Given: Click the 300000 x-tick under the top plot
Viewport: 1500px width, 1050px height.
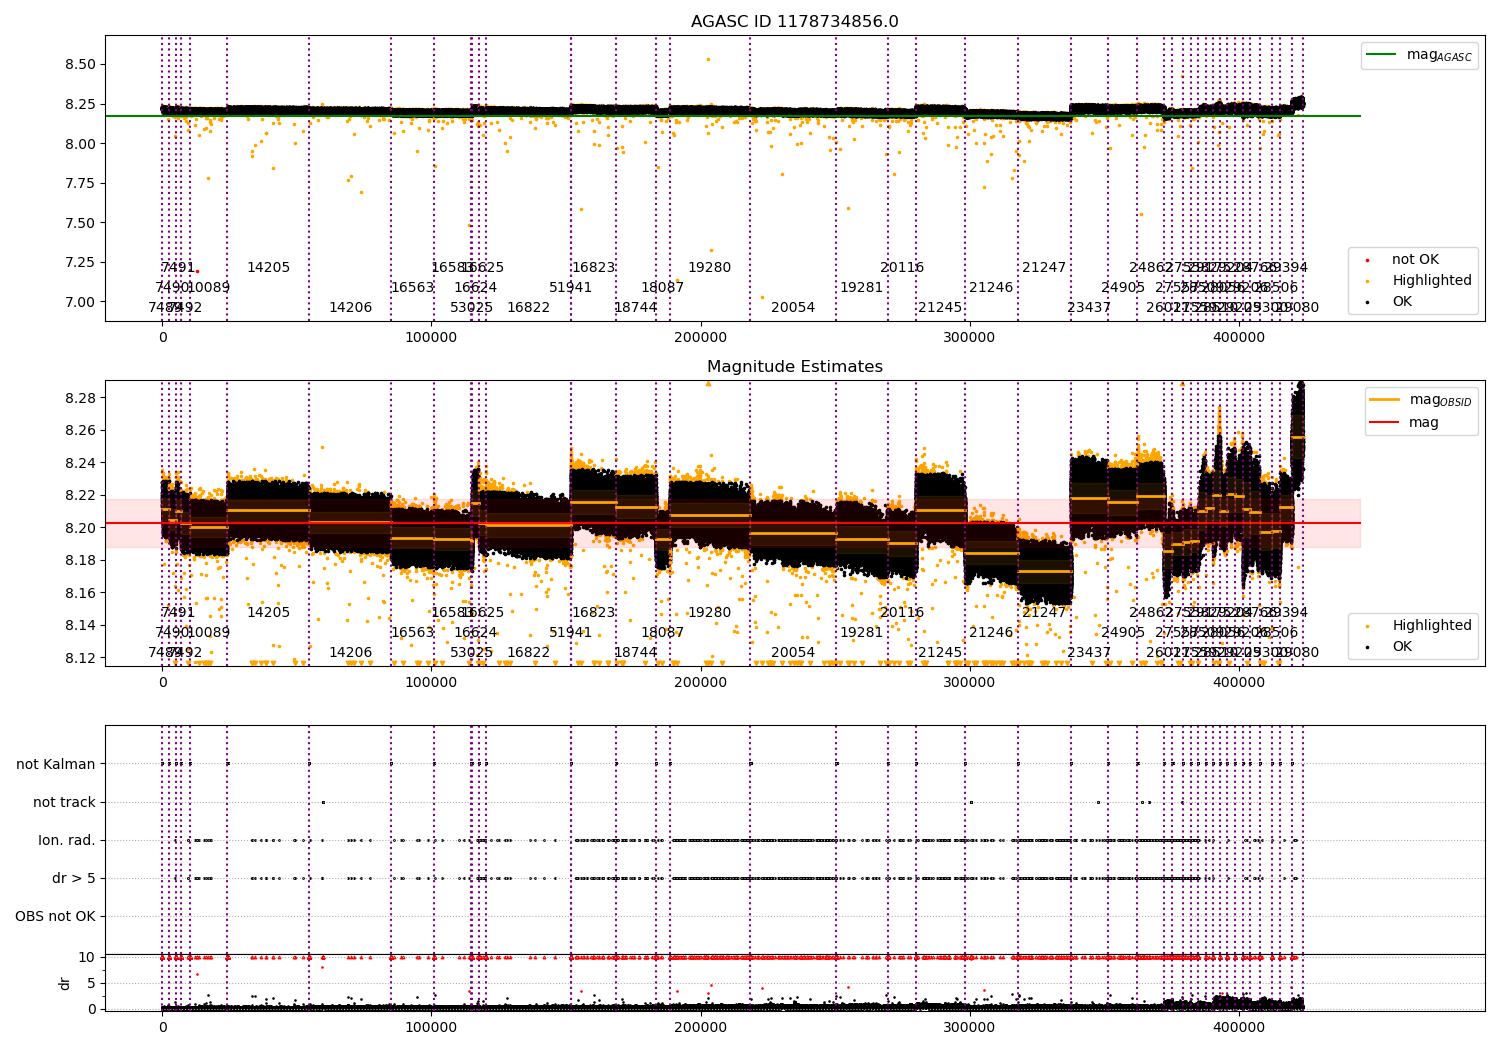Looking at the screenshot, I should point(970,338).
